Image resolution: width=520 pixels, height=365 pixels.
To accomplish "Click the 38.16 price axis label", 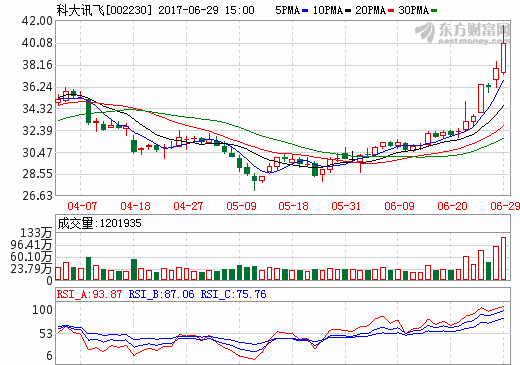I will coord(37,65).
